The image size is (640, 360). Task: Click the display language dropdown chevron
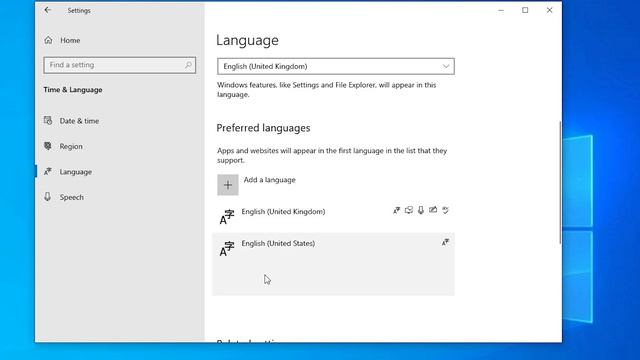click(446, 66)
